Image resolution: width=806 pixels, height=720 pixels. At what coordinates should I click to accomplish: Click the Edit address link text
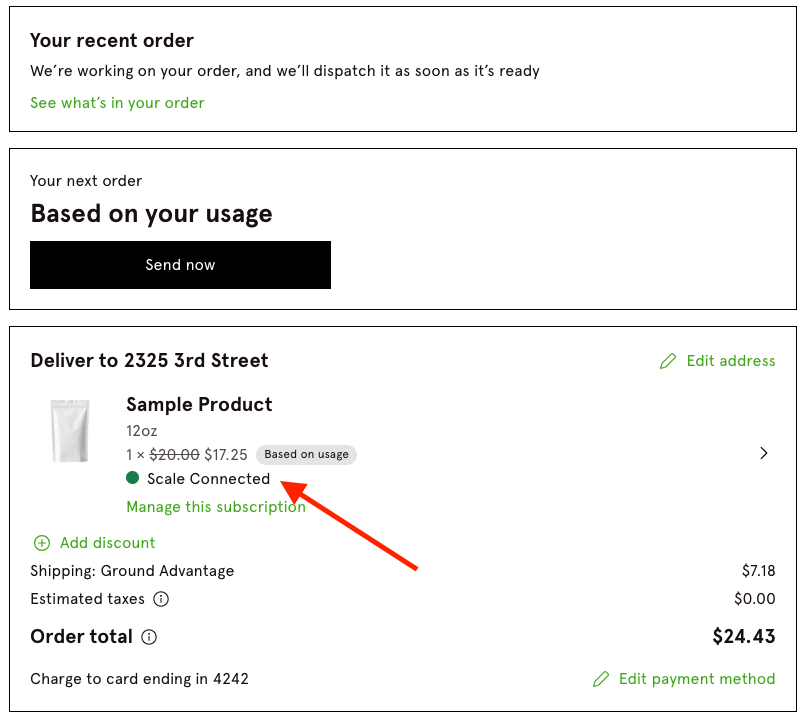pyautogui.click(x=730, y=361)
